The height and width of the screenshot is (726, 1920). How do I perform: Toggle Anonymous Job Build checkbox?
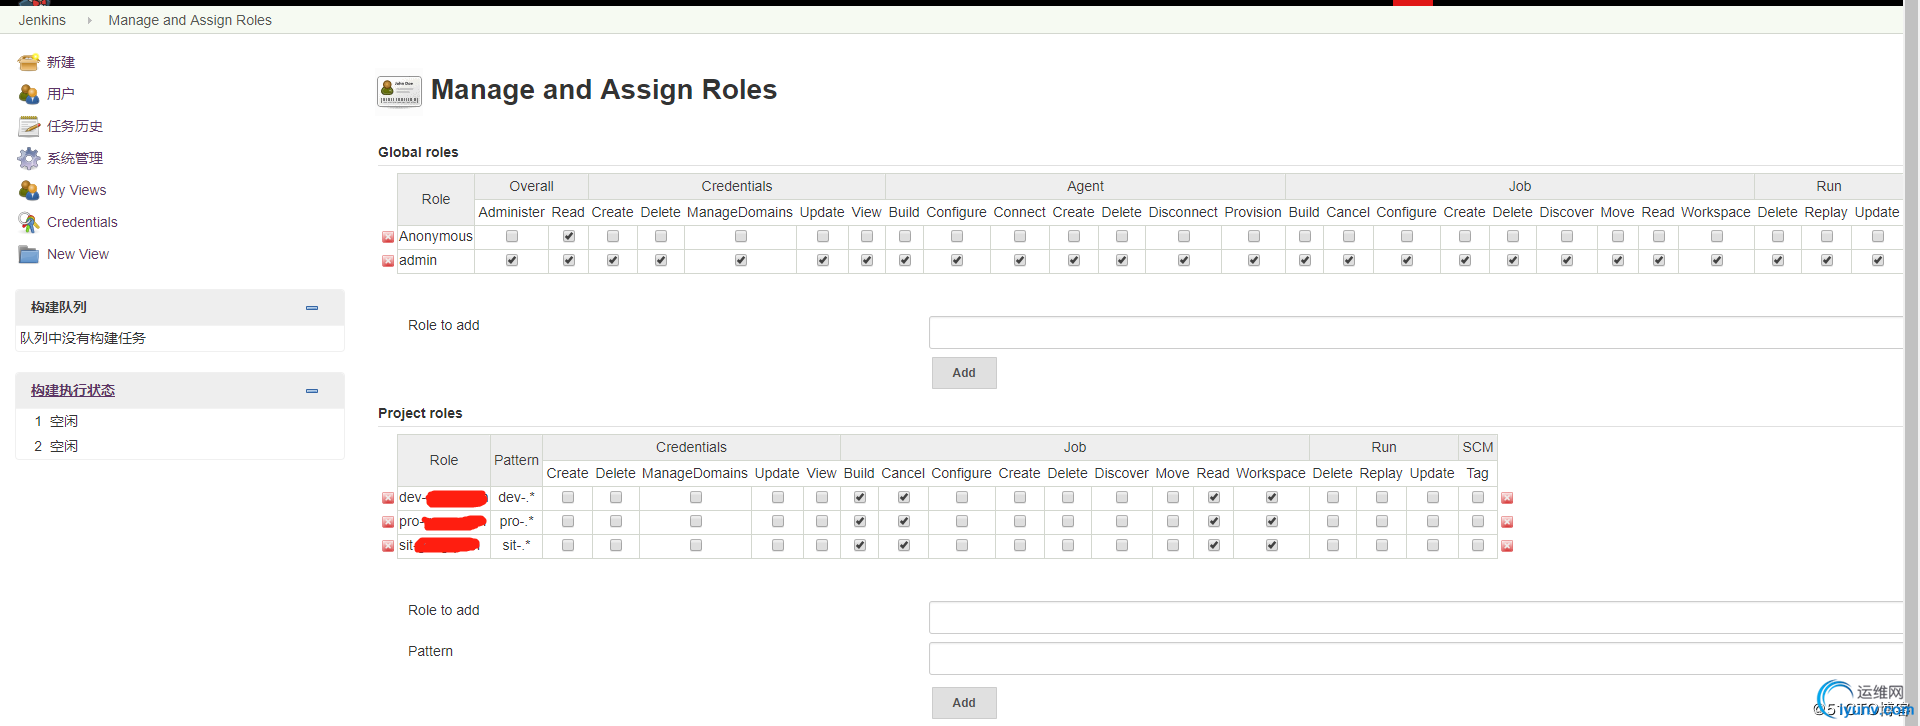(1305, 236)
